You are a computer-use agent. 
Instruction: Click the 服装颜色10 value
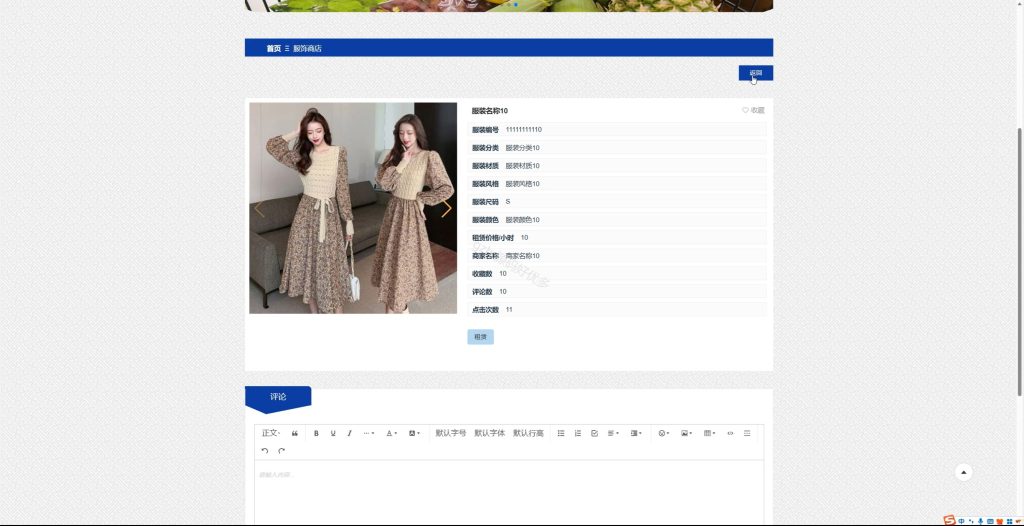coord(522,220)
